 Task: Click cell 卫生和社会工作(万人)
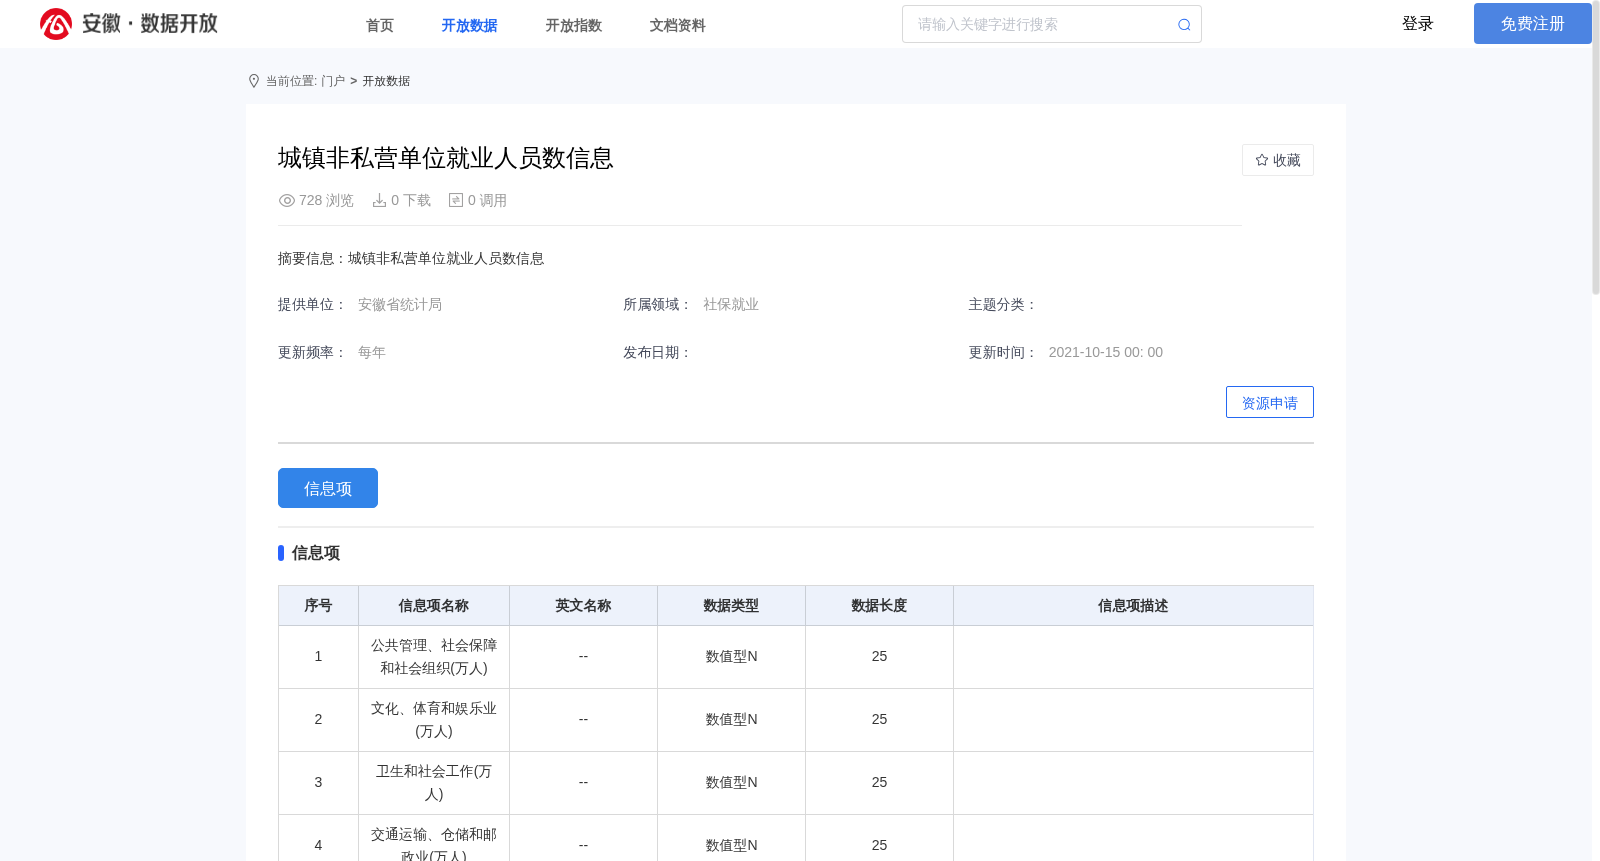tap(434, 783)
